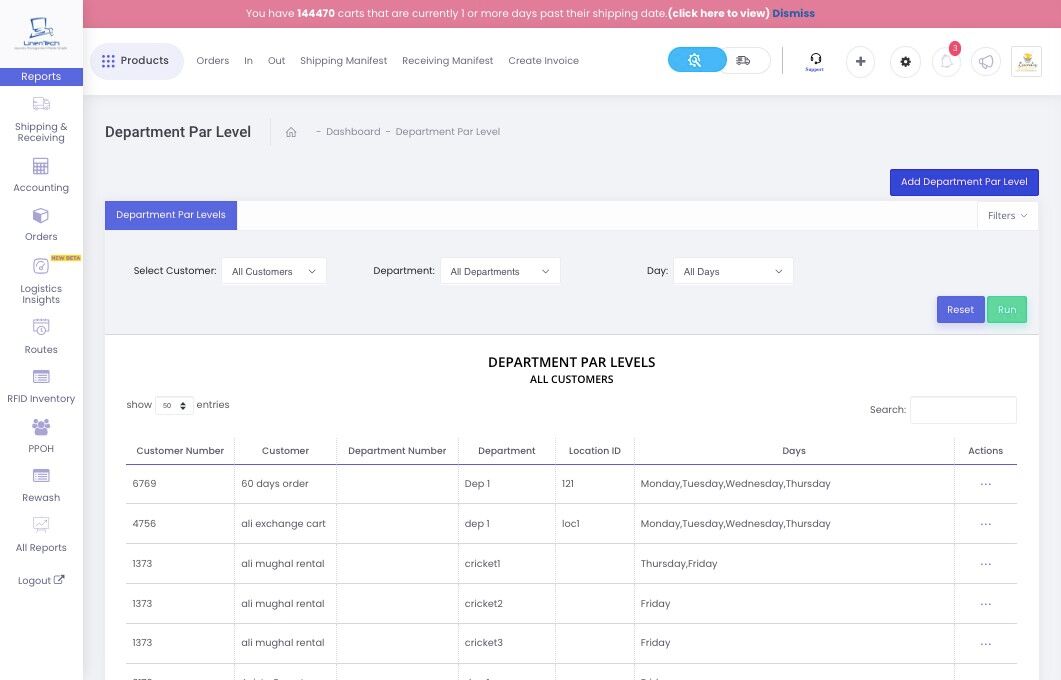
Task: Open actions menu for cricket3 row
Action: 985,644
